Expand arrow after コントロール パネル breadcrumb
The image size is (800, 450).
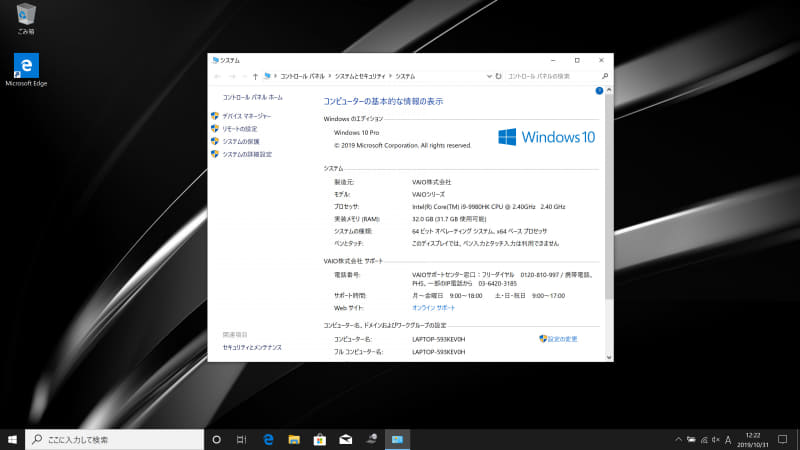(x=330, y=77)
